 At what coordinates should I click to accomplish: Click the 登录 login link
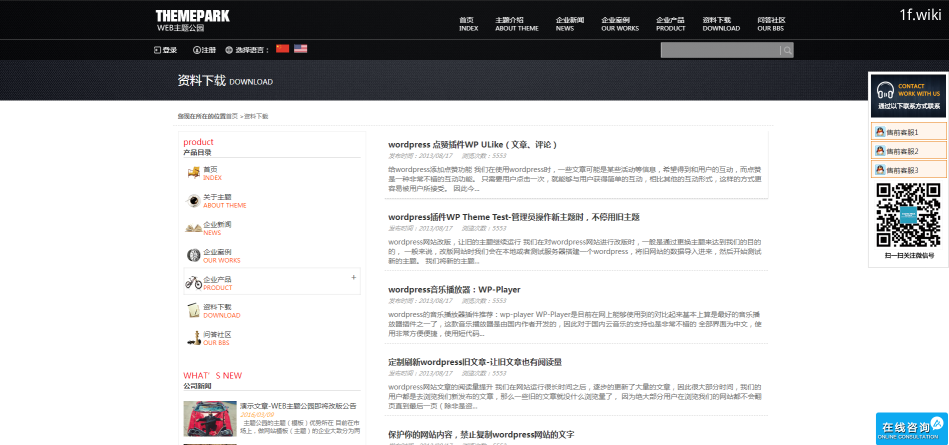166,50
